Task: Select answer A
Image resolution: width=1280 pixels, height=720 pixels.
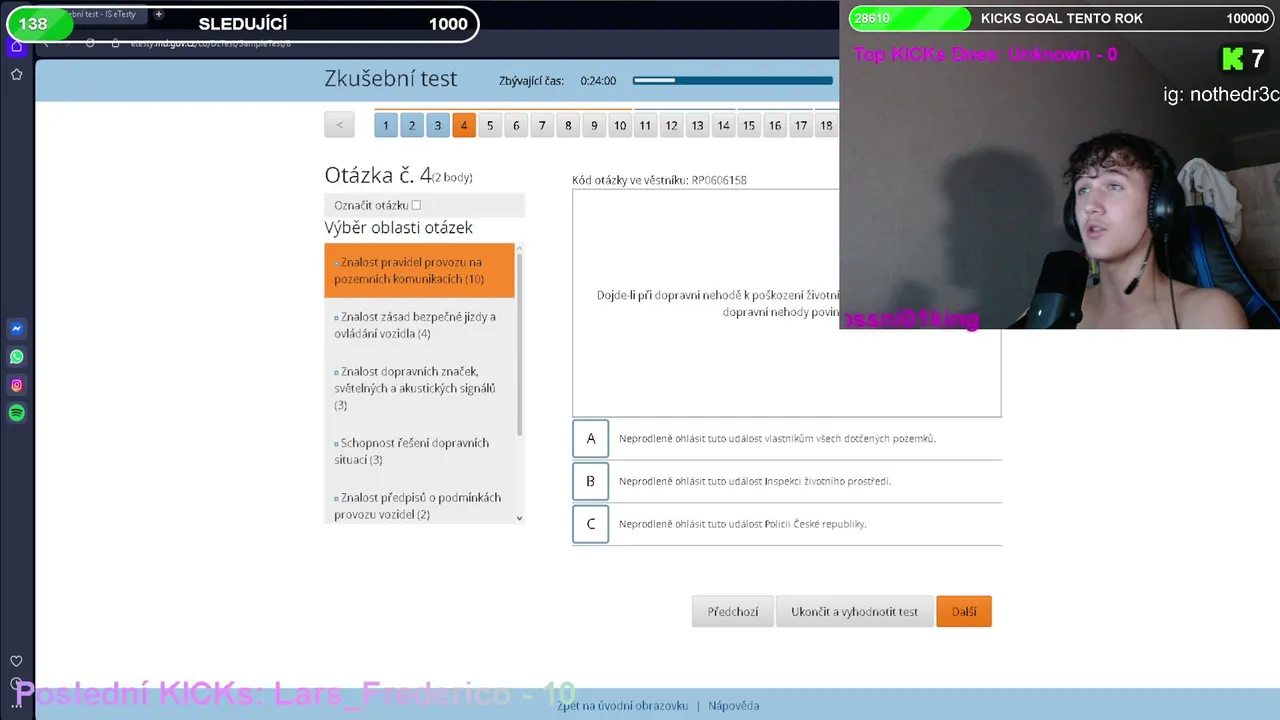Action: coord(590,438)
